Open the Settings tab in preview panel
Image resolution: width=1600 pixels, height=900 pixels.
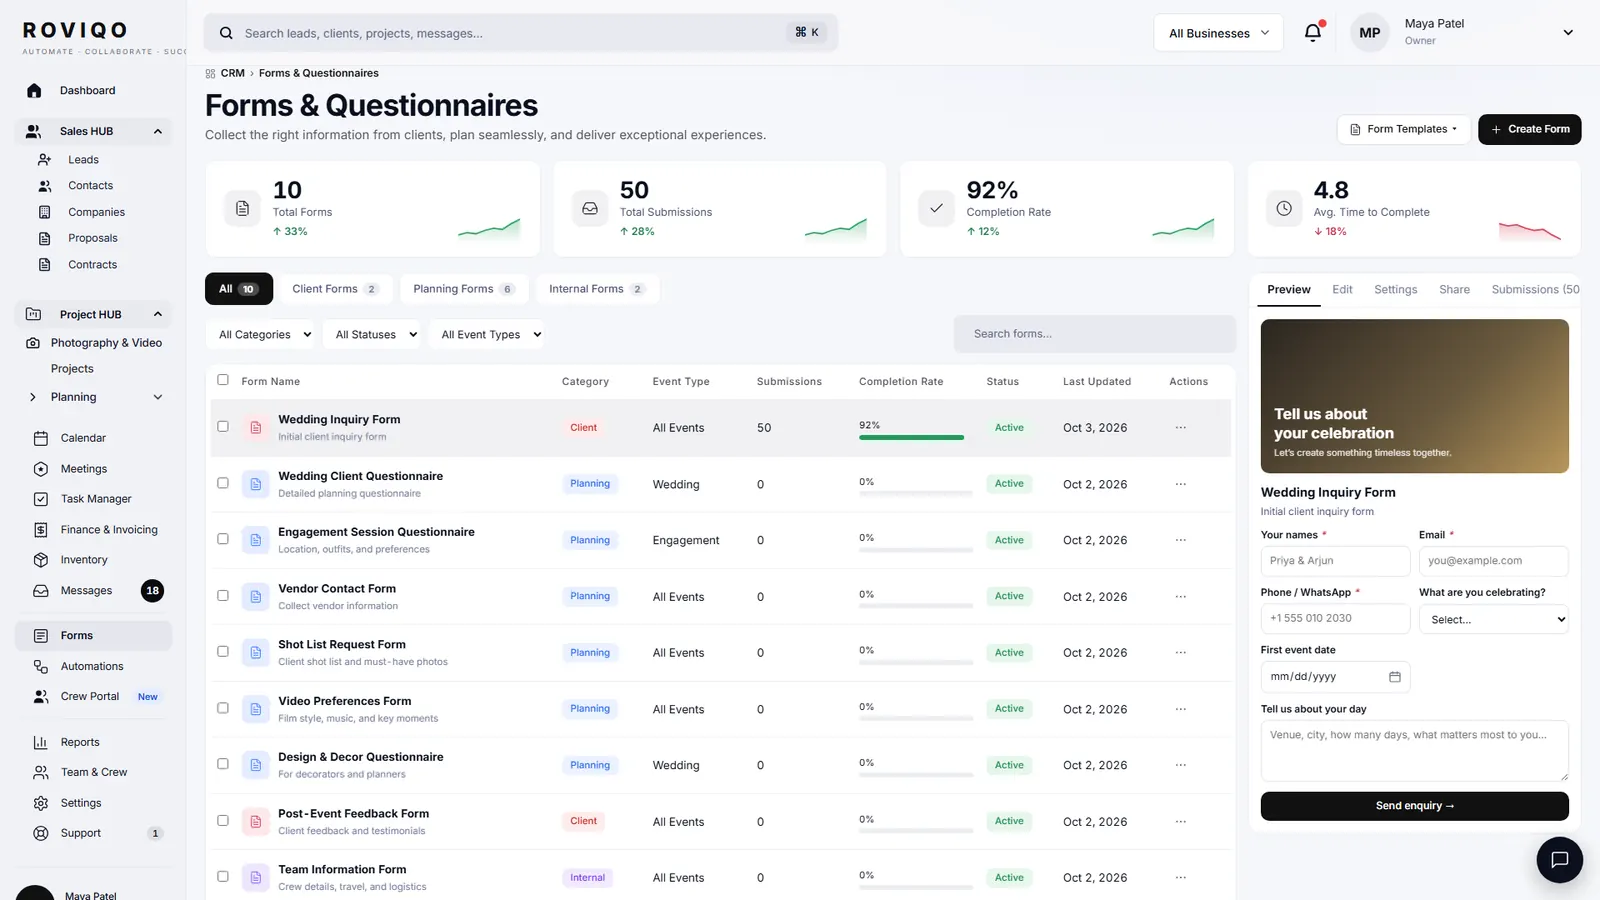[1395, 289]
